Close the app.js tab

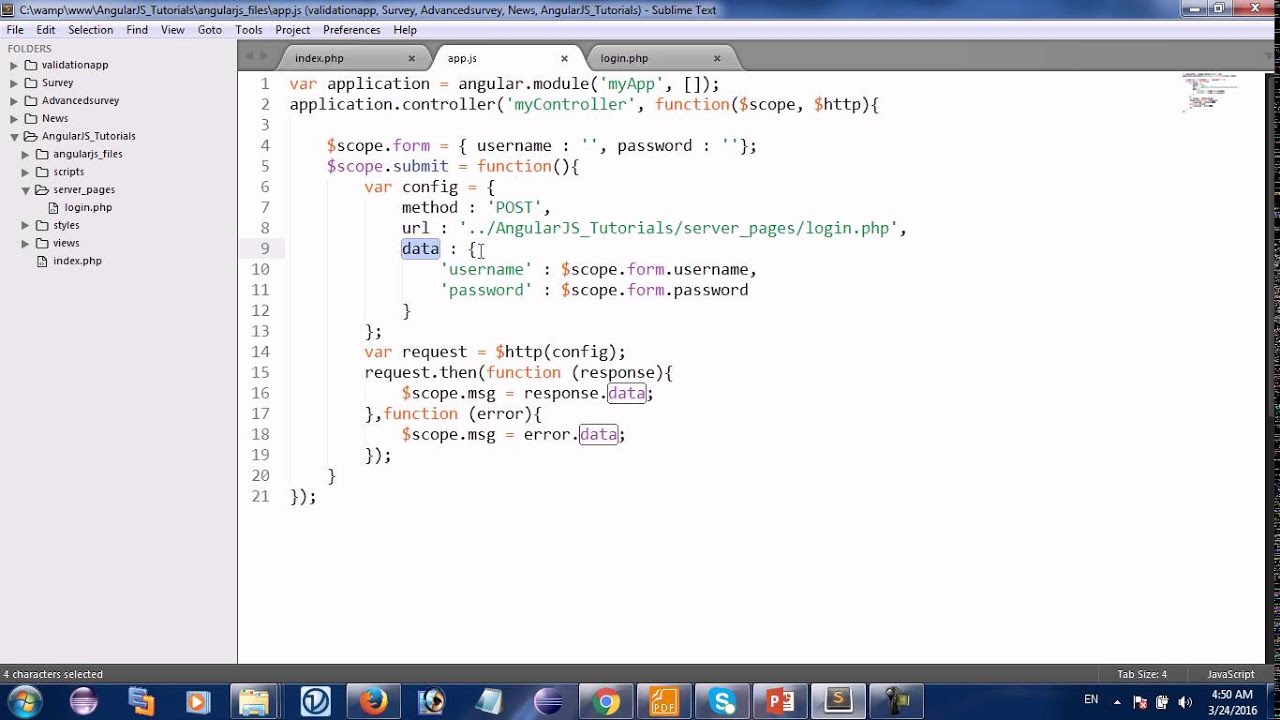(x=564, y=58)
